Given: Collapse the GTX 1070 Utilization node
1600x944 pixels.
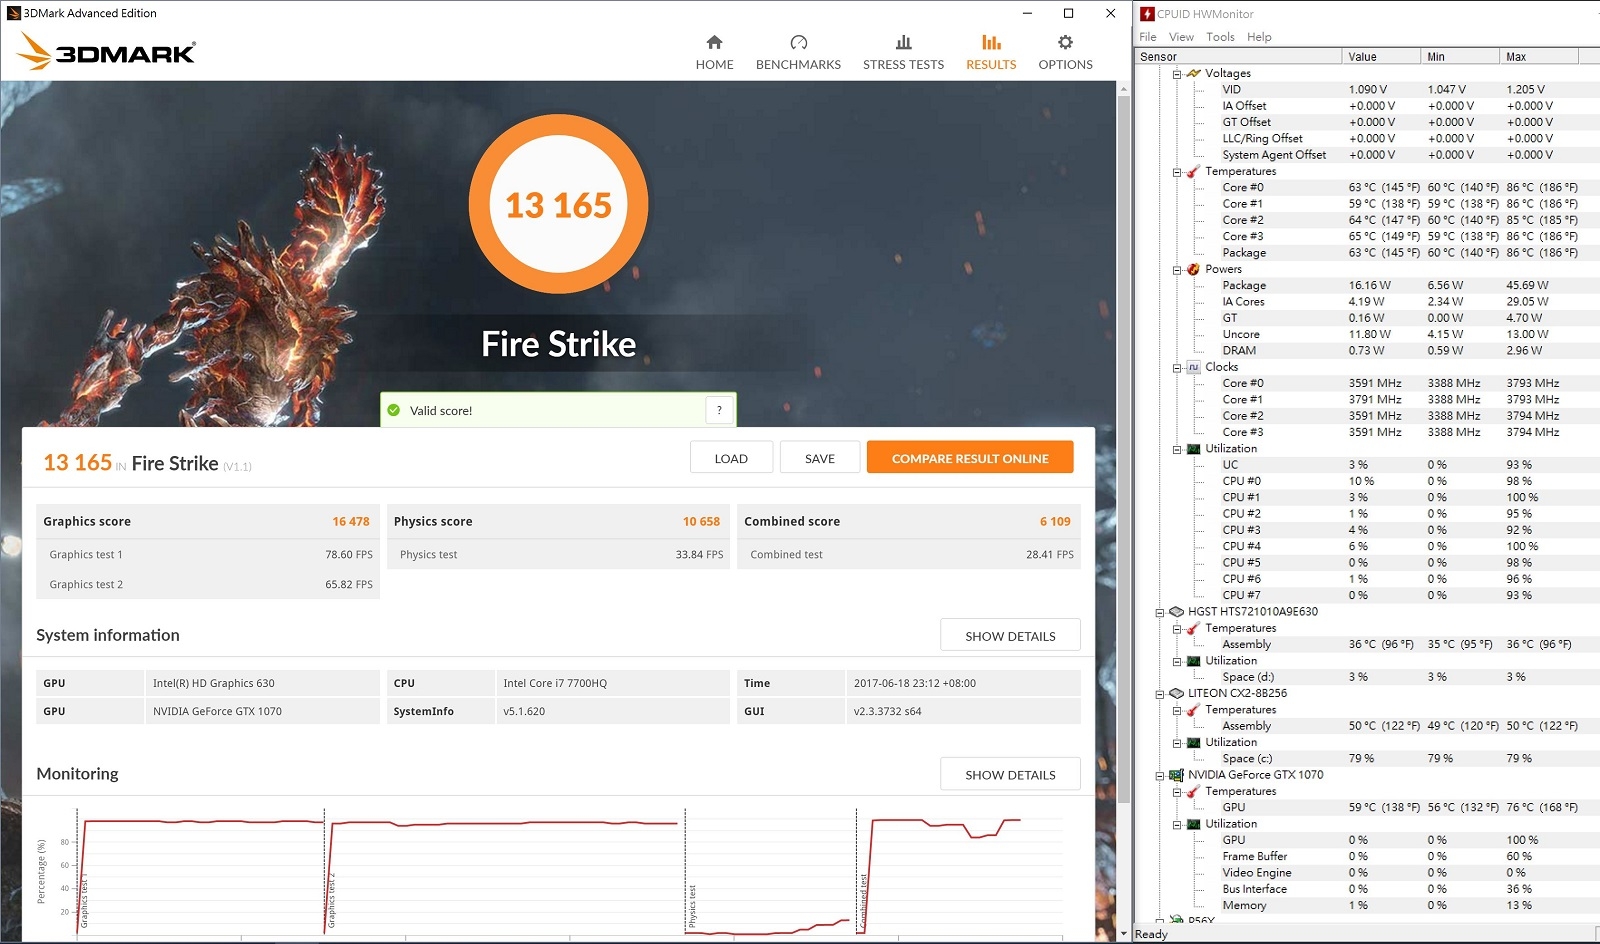Looking at the screenshot, I should click(1177, 825).
